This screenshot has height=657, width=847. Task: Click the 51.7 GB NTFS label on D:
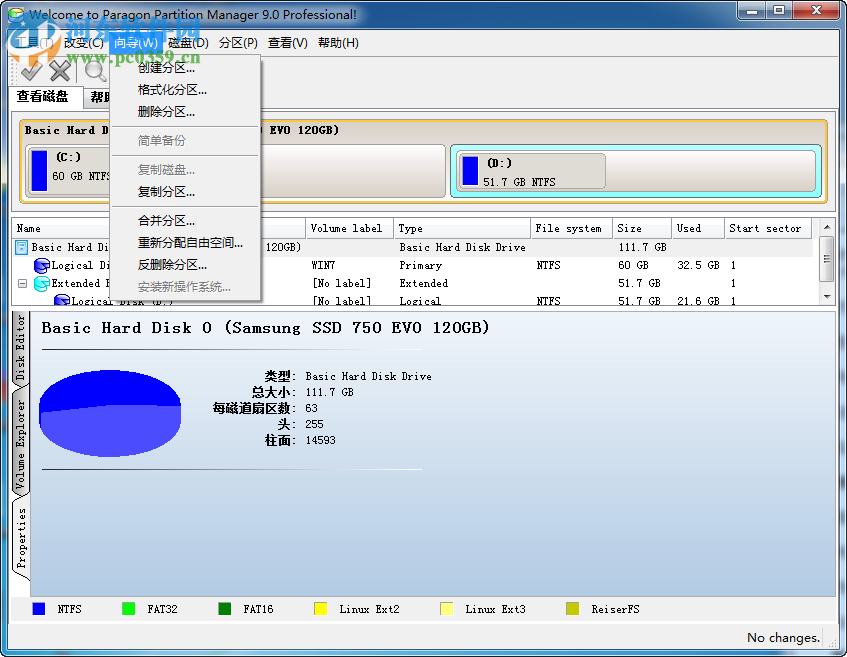click(519, 182)
